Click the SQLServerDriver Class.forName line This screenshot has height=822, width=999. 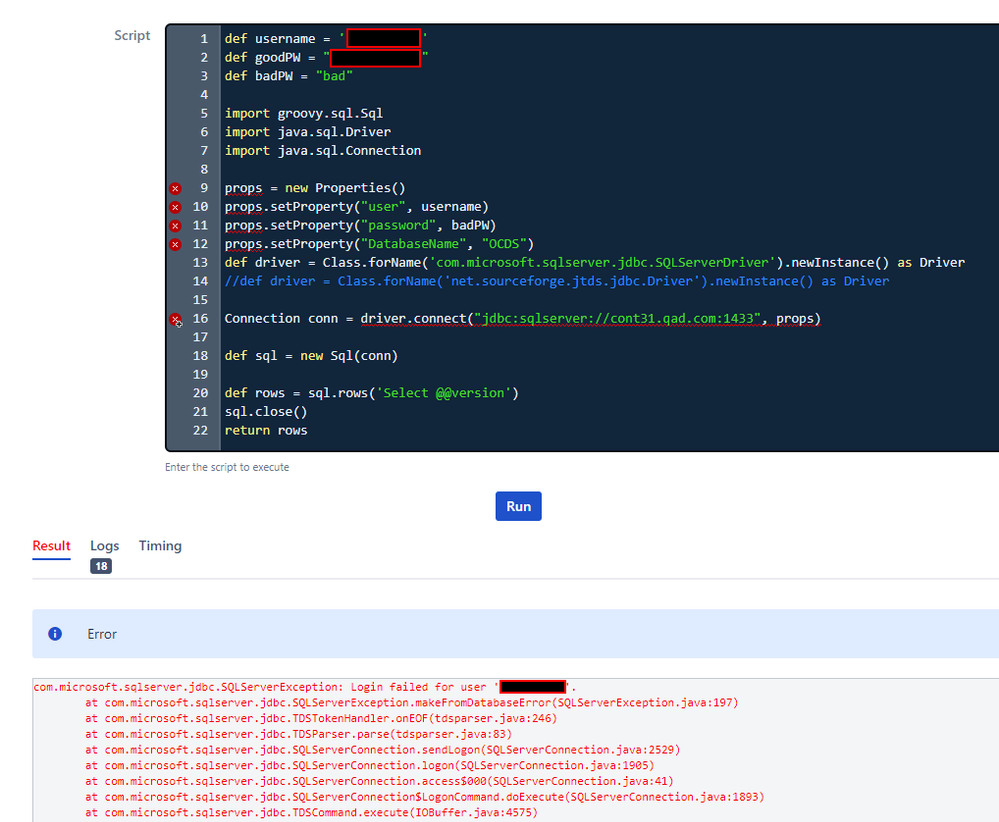(x=594, y=263)
